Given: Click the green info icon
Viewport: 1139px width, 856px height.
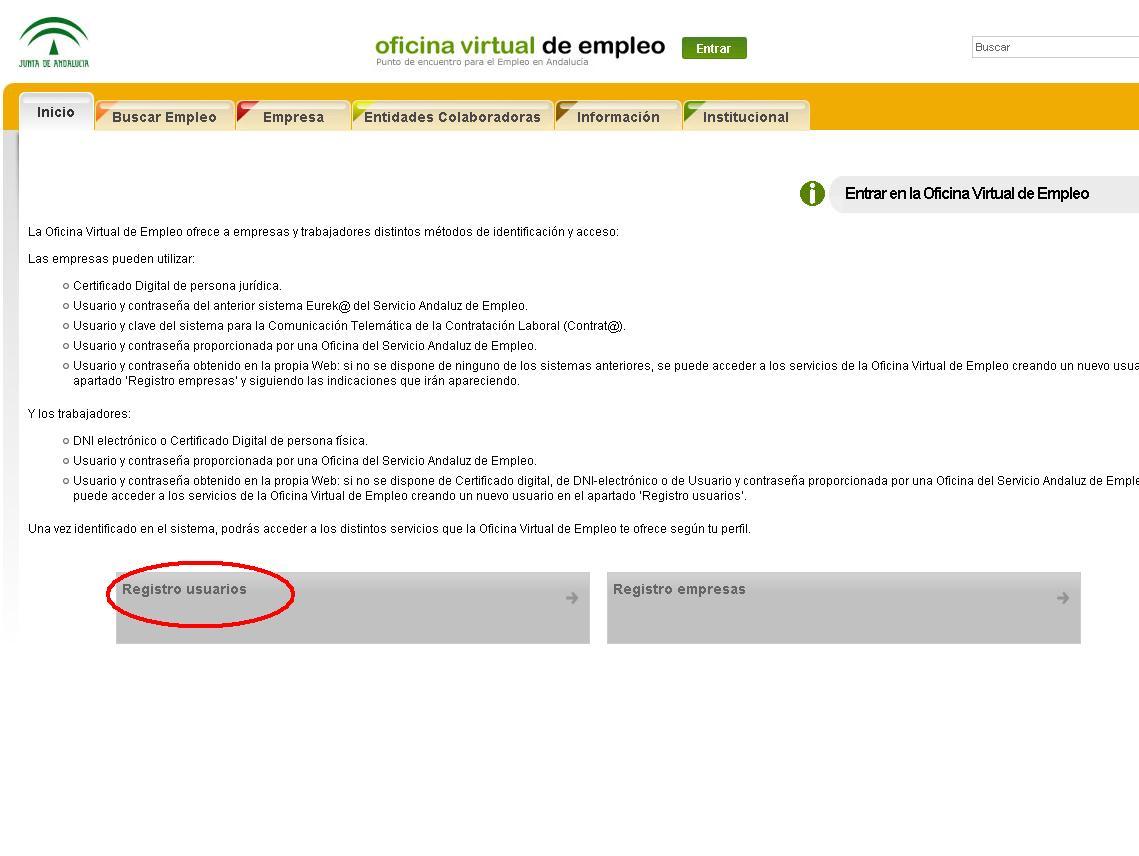Looking at the screenshot, I should tap(811, 193).
